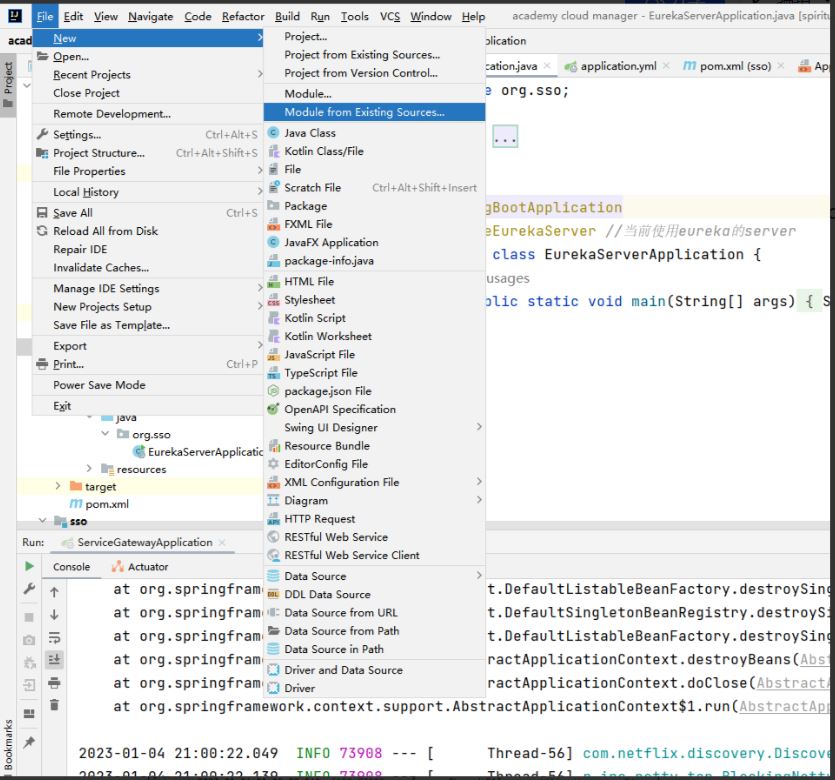
Task: Click the Java Class icon in New submenu
Action: [273, 133]
